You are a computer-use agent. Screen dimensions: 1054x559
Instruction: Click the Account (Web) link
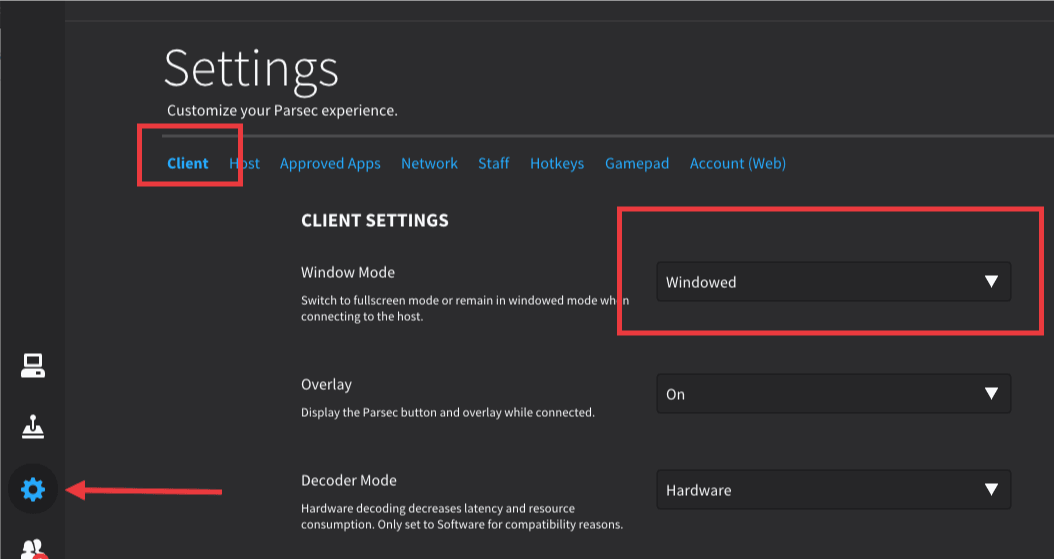(738, 163)
